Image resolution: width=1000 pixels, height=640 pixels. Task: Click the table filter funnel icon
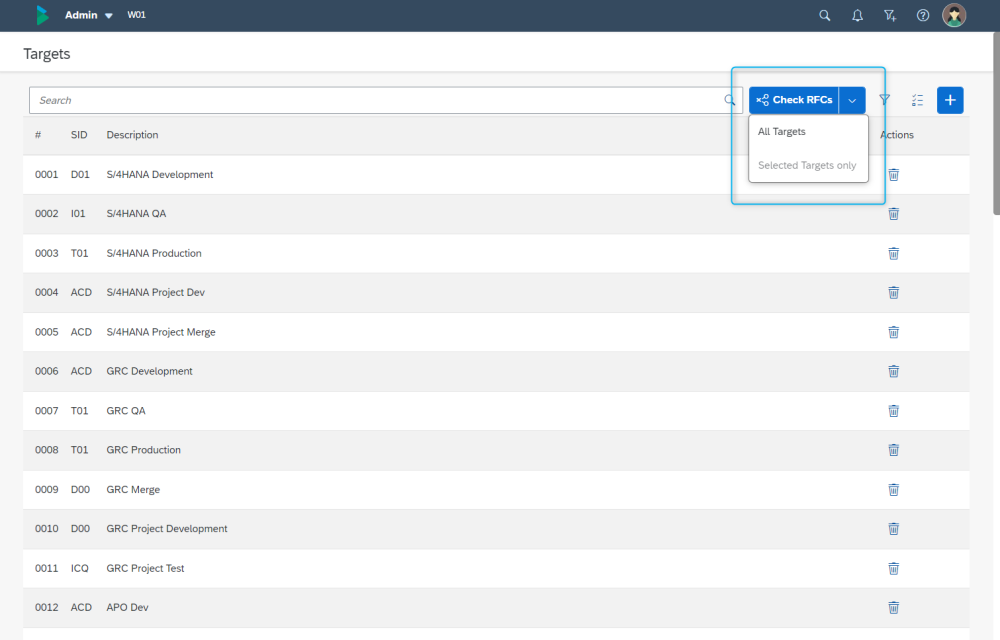pos(885,100)
